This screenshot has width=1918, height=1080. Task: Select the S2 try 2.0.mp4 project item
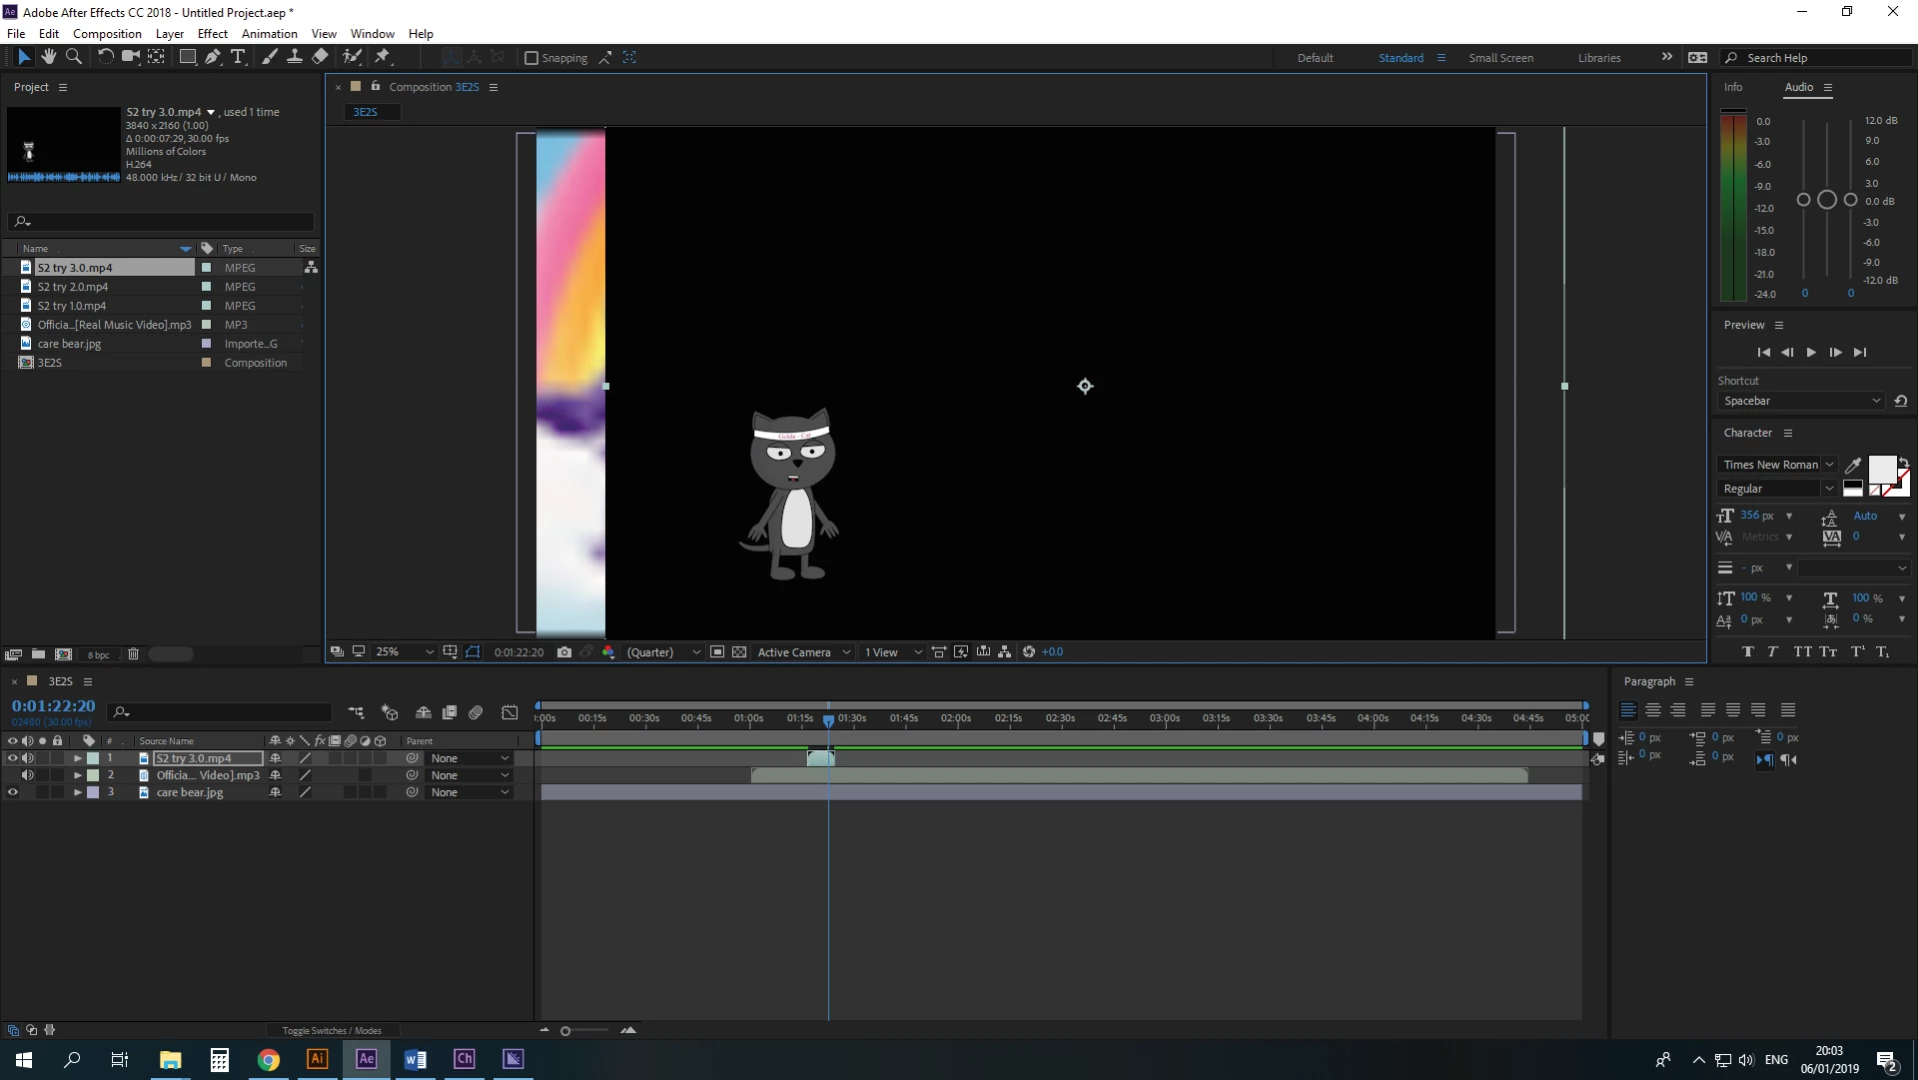(72, 287)
